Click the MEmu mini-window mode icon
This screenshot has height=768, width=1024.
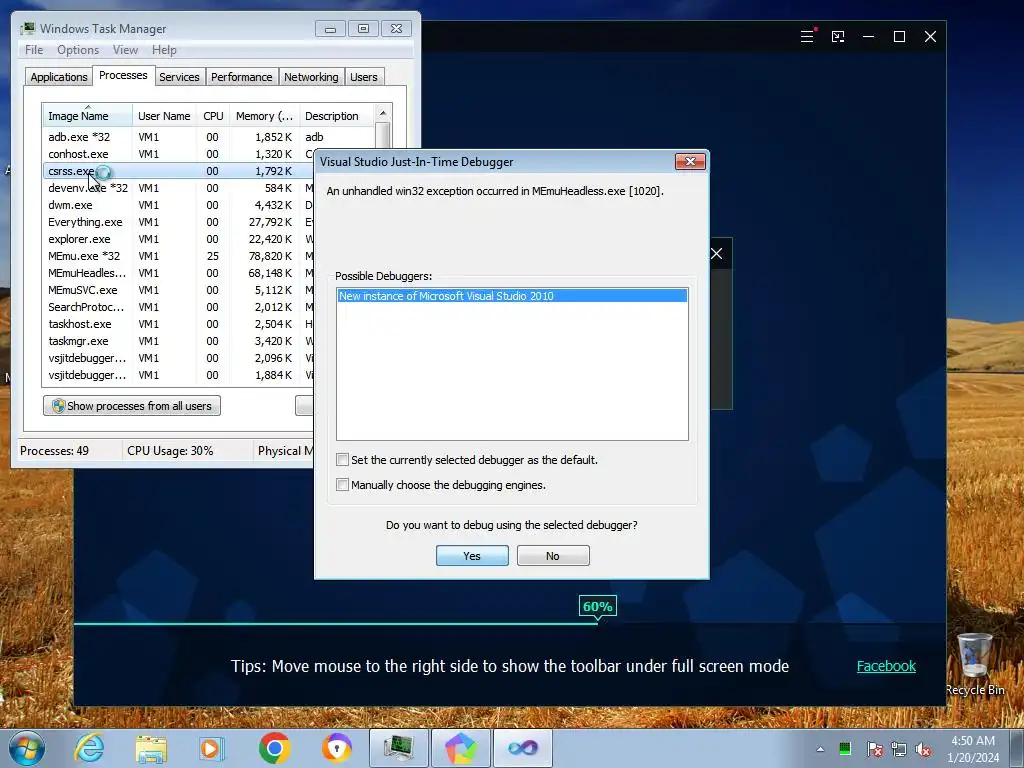(x=838, y=37)
